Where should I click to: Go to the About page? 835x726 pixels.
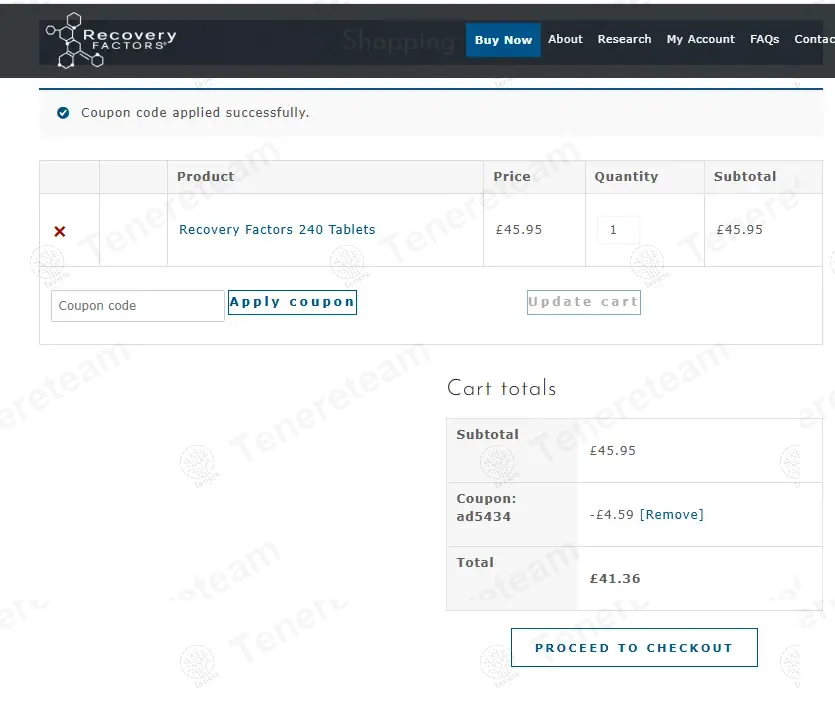[566, 39]
